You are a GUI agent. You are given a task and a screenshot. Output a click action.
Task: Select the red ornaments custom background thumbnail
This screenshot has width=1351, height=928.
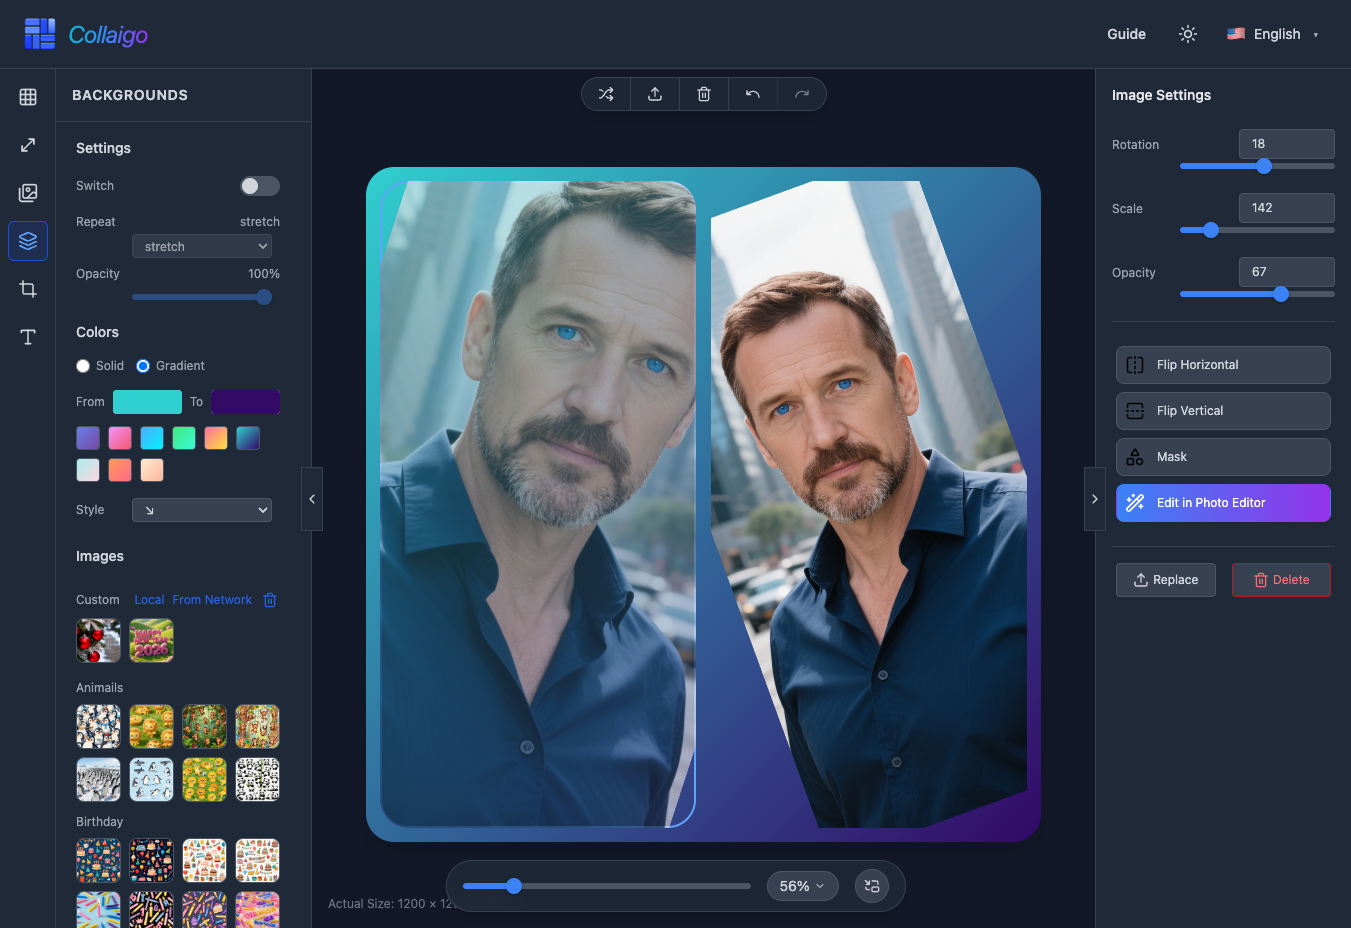coord(98,640)
